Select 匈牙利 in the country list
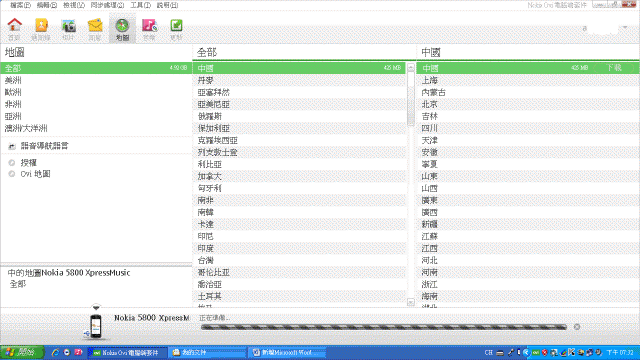 pos(300,188)
